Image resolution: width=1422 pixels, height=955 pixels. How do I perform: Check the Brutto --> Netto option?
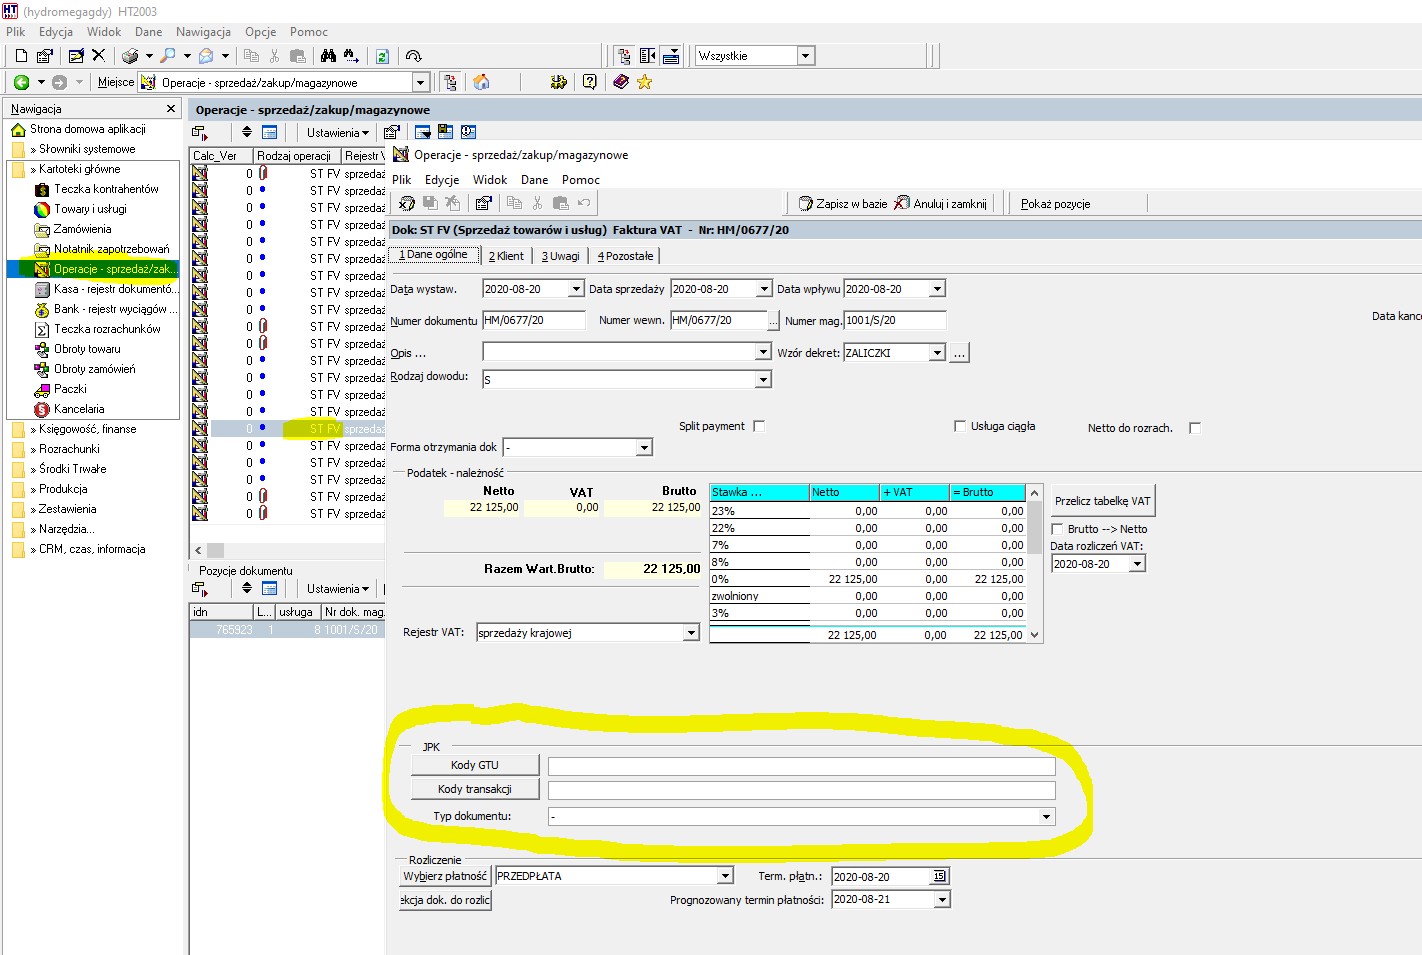[x=1057, y=529]
